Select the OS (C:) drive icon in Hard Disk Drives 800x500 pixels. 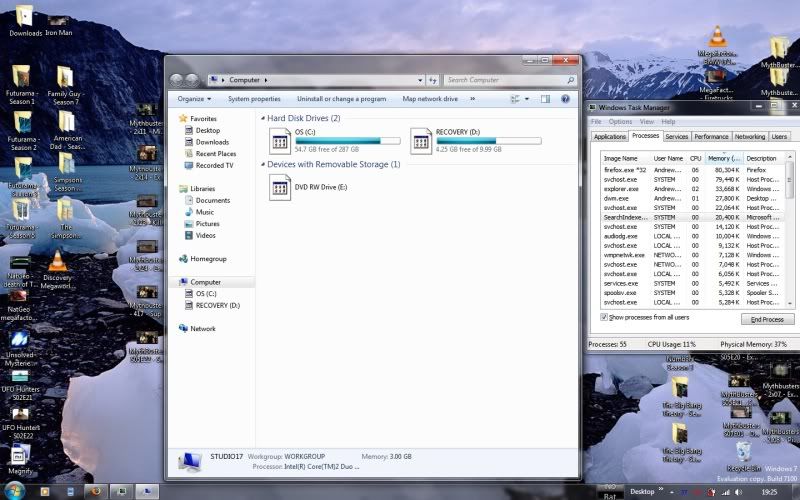click(x=280, y=141)
